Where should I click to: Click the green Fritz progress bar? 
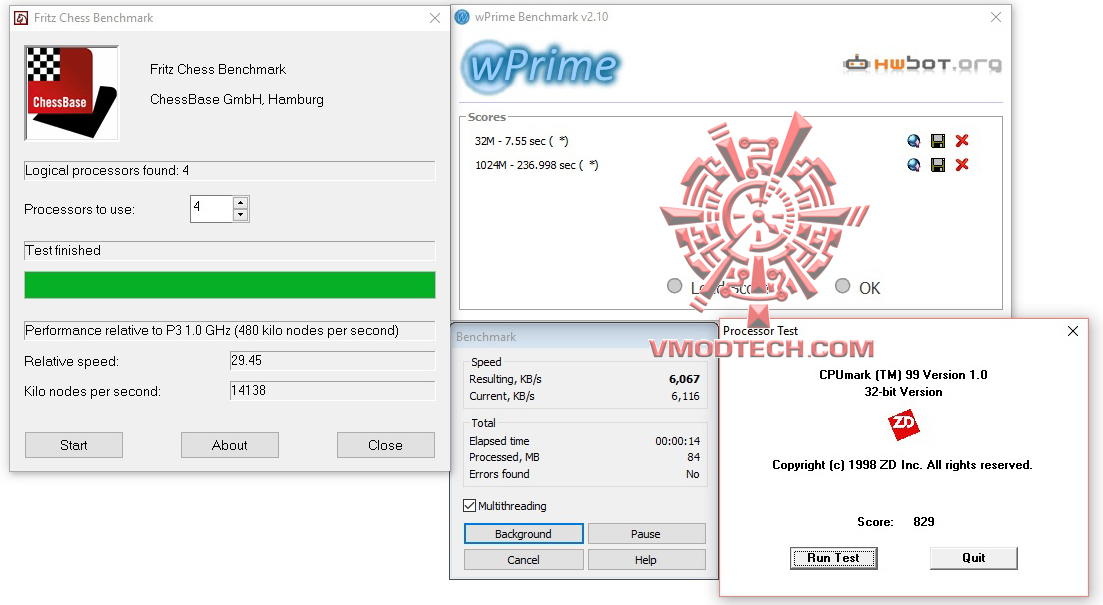[230, 286]
